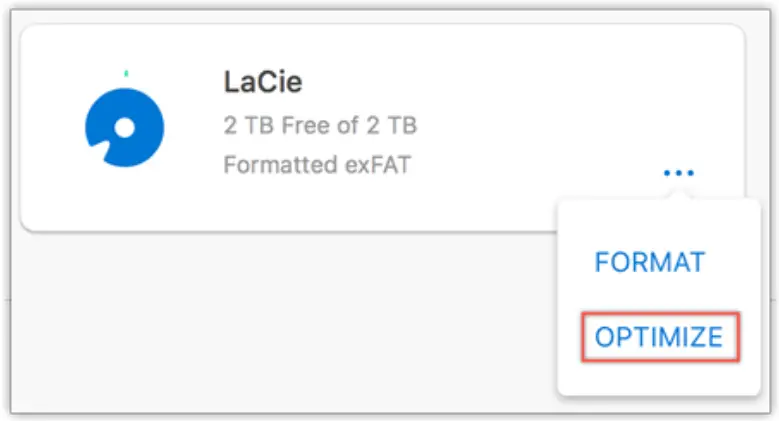Viewport: 779px width, 421px height.
Task: Click the white center hole of the disk icon
Action: point(125,128)
